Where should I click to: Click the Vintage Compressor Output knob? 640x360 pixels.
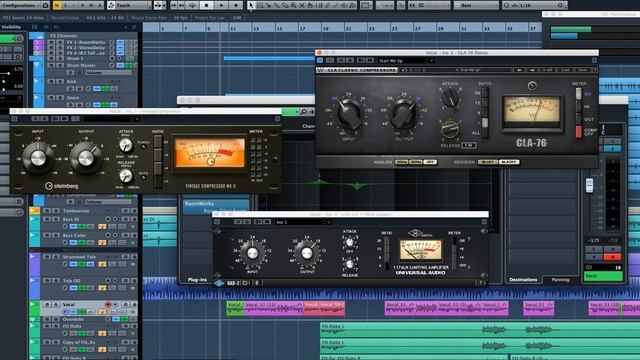[86, 158]
